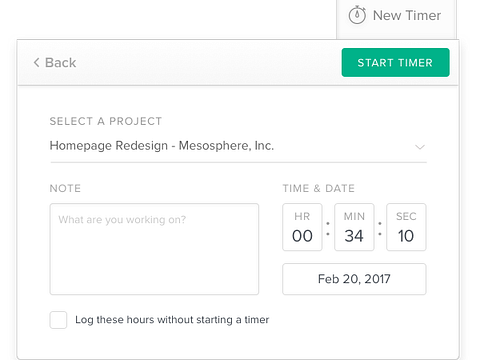This screenshot has width=480, height=360.
Task: Focus the 'What are you working on?' note box
Action: coord(154,249)
